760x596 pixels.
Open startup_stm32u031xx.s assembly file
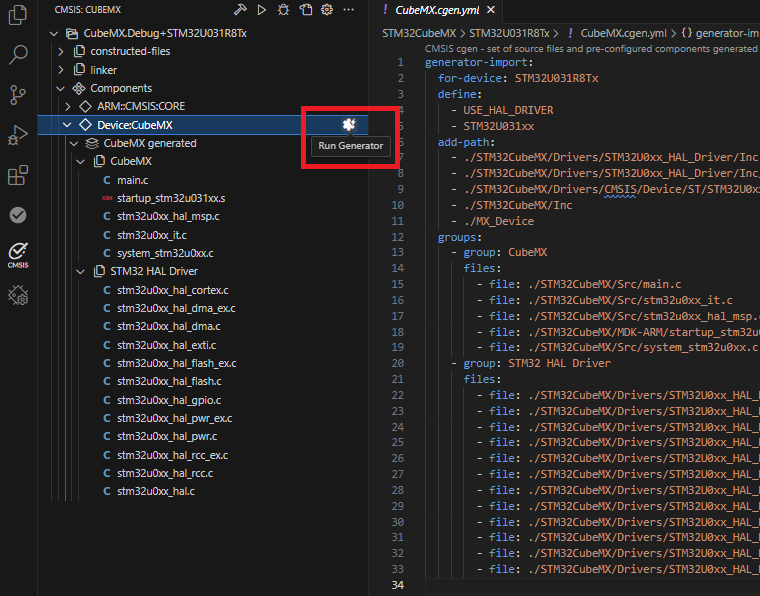pyautogui.click(x=170, y=198)
